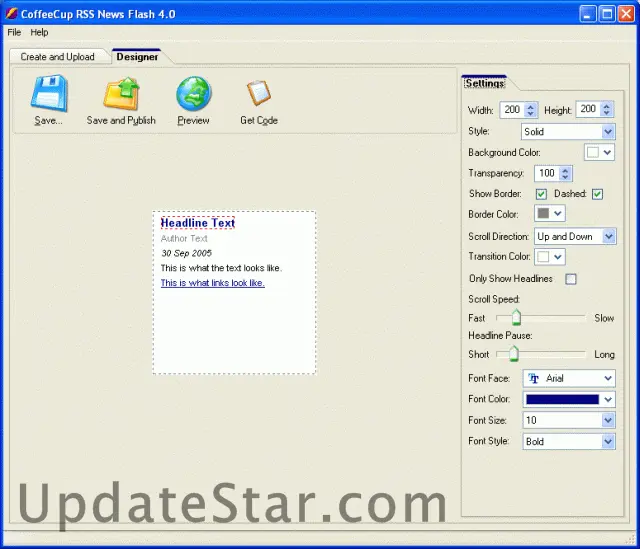Screen dimensions: 640x549
Task: Enable Only Show Headlines checkbox
Action: 571,279
